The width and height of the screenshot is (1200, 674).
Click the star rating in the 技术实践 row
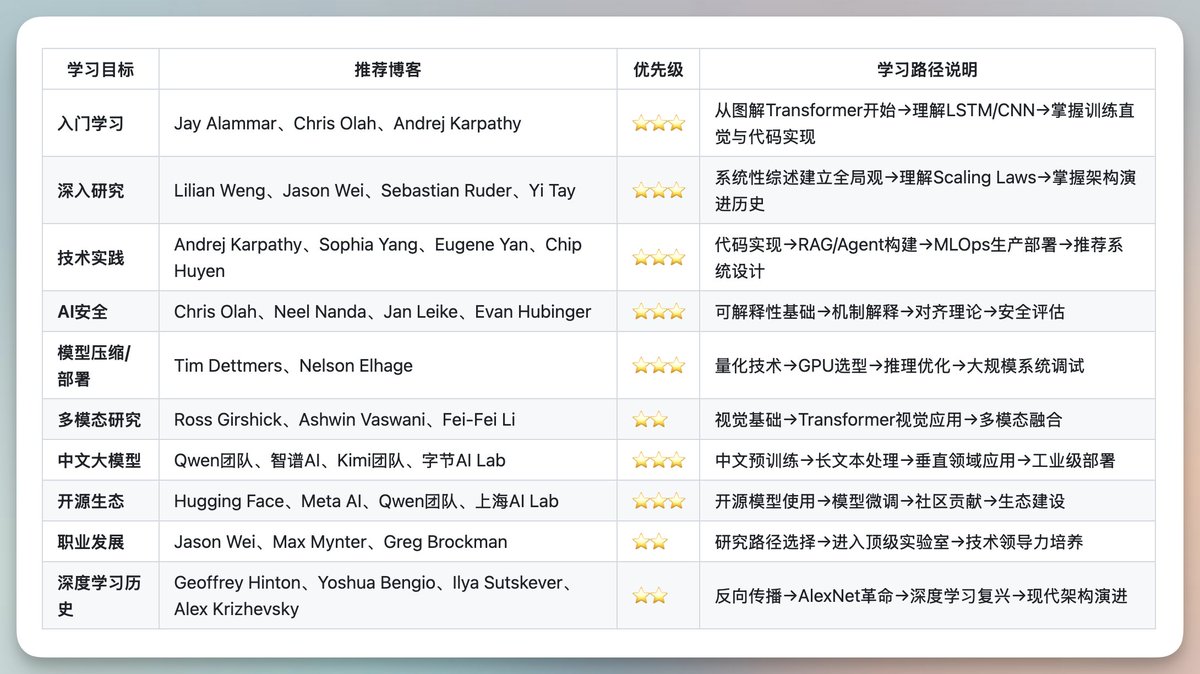pyautogui.click(x=658, y=257)
